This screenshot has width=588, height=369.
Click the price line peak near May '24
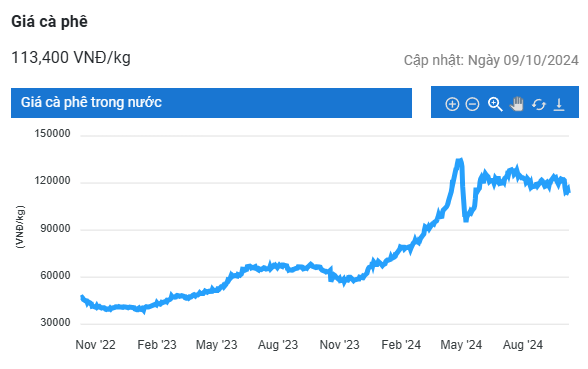coord(459,161)
